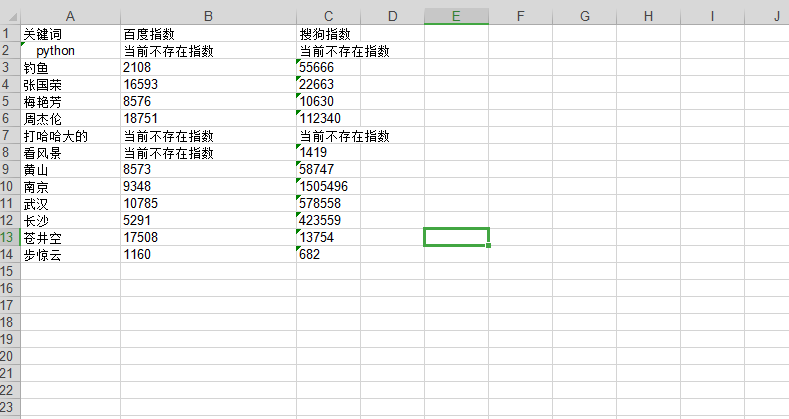This screenshot has height=419, width=789.
Task: Click Sogou index value 112340
Action: coord(329,119)
